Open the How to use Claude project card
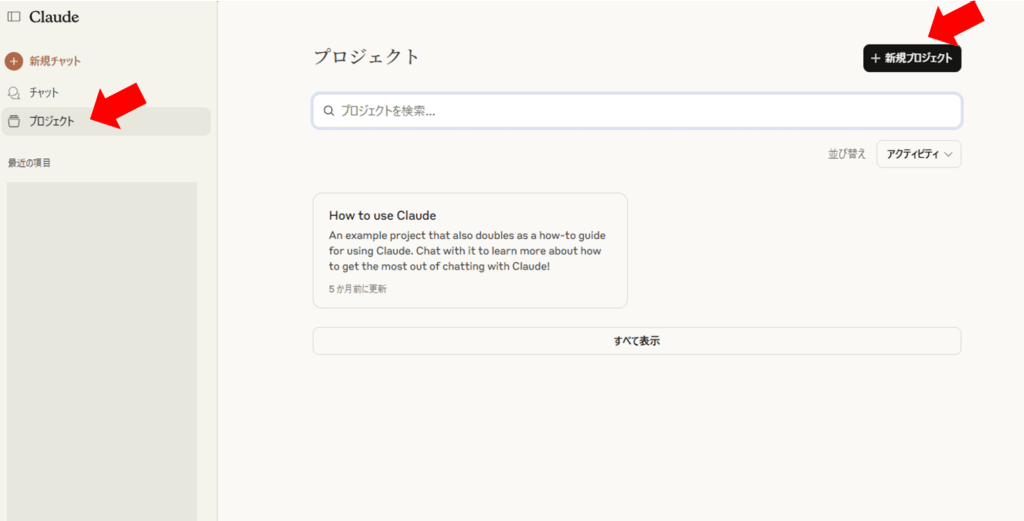The width and height of the screenshot is (1024, 521). click(x=470, y=250)
